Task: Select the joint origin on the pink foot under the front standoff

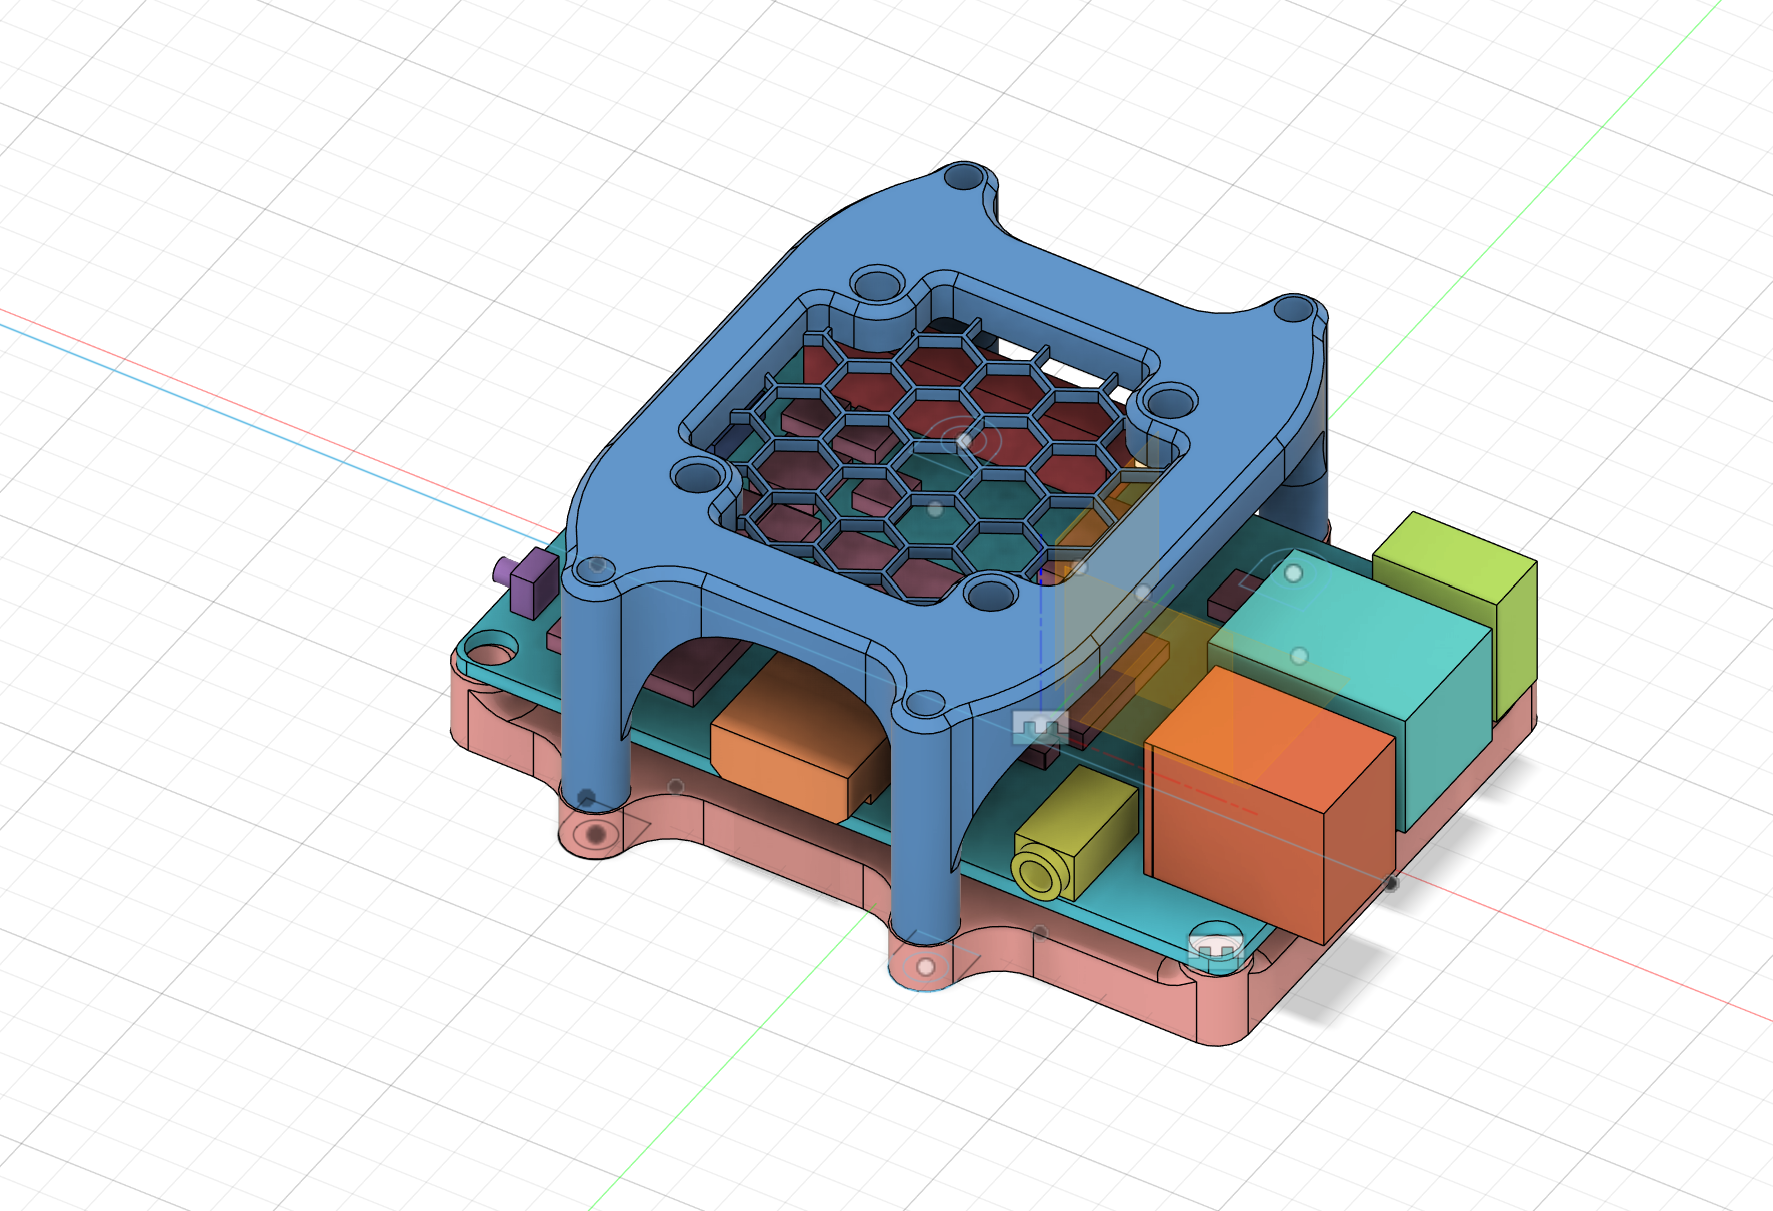Action: 925,967
